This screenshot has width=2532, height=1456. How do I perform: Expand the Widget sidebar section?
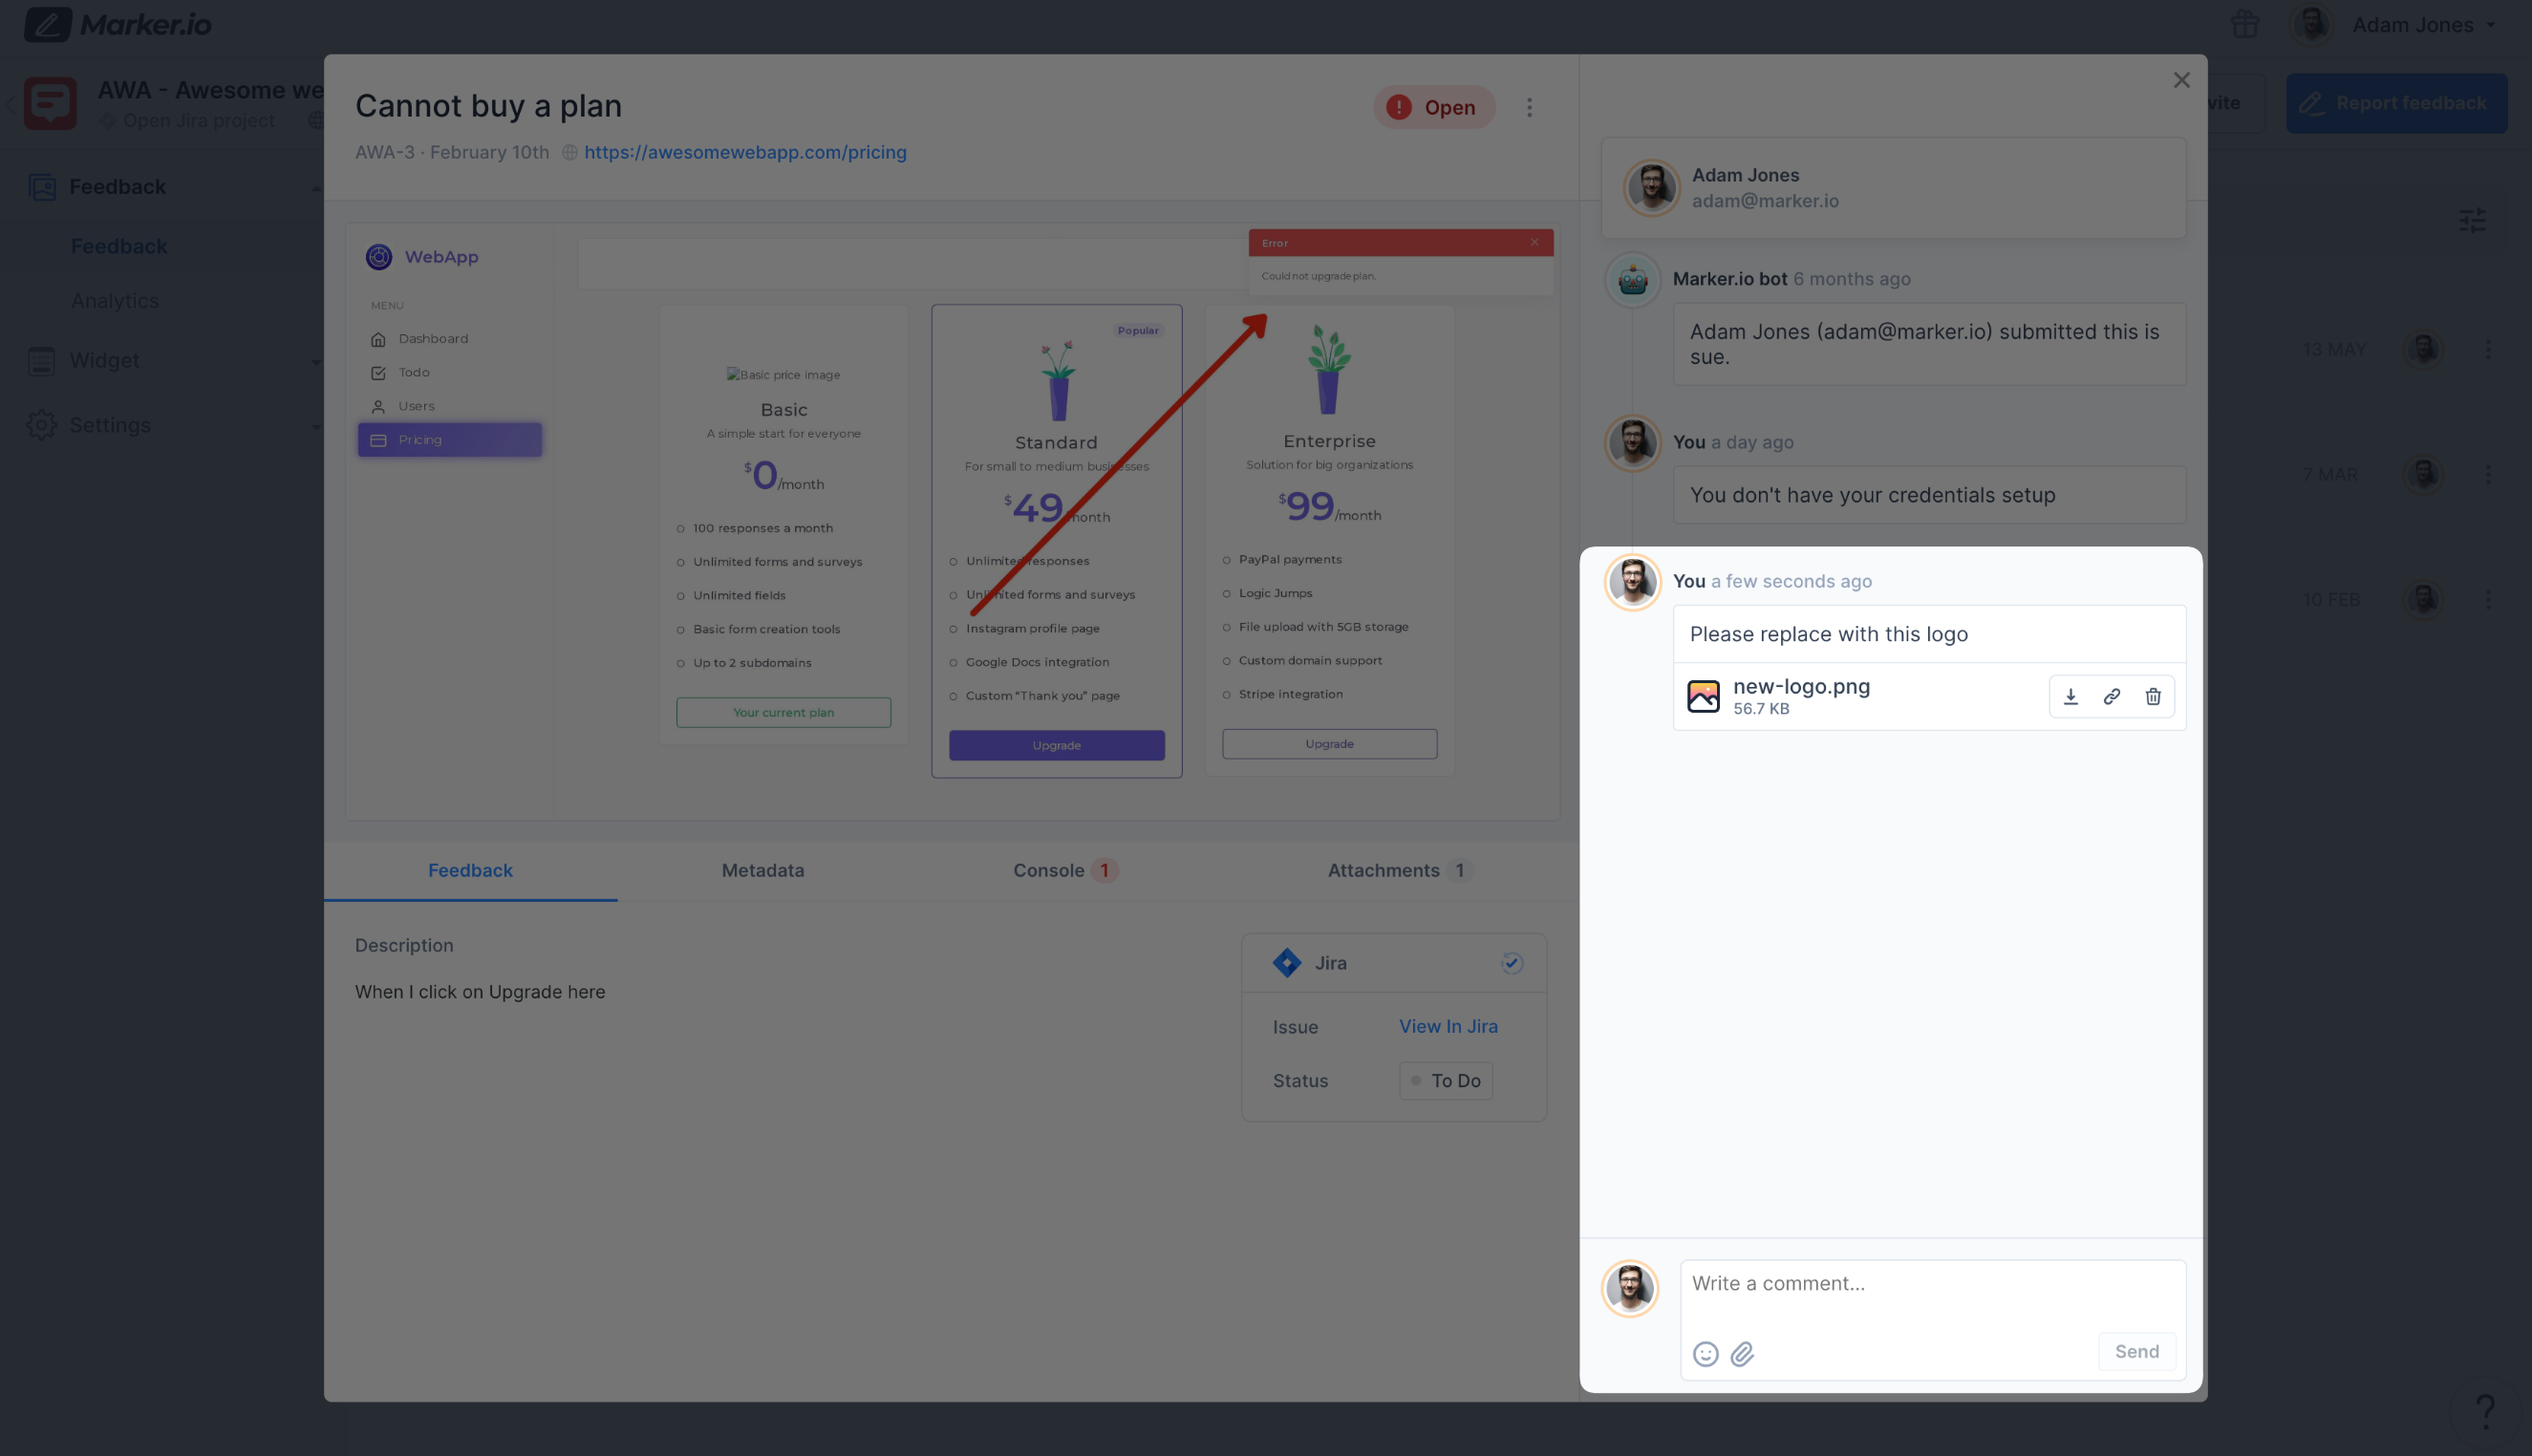(x=316, y=362)
